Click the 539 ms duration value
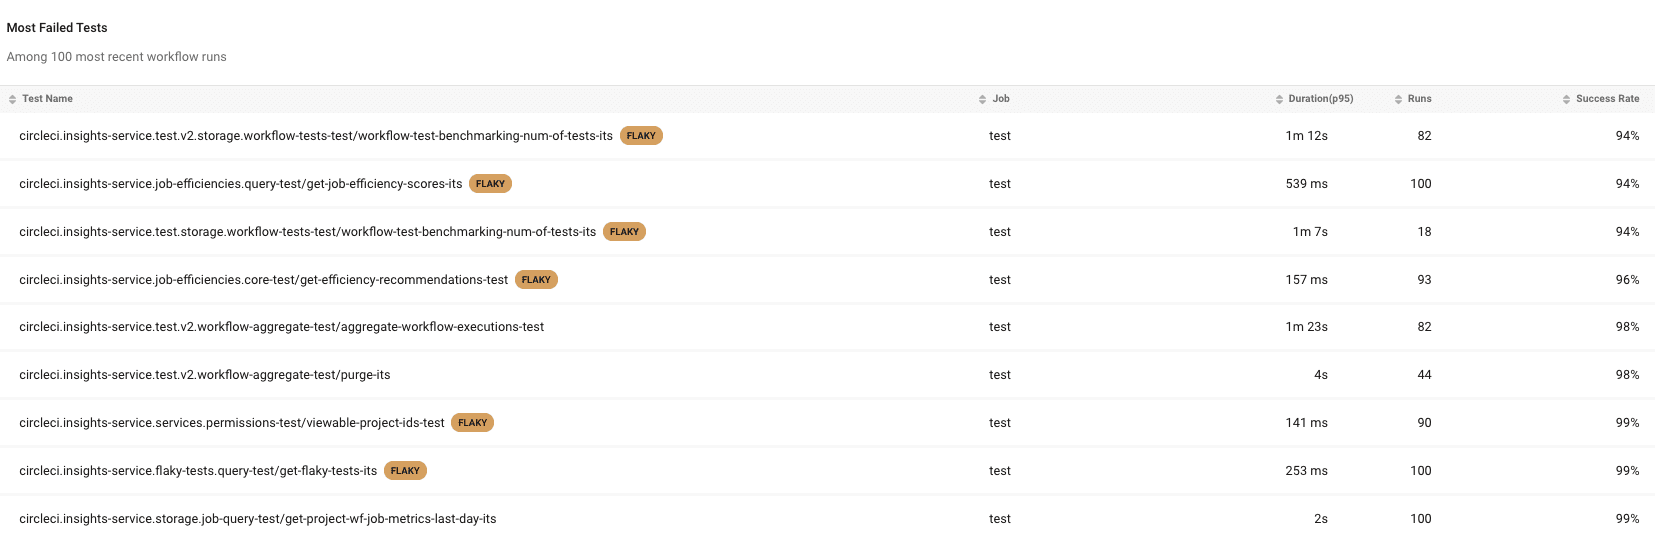 tap(1306, 184)
